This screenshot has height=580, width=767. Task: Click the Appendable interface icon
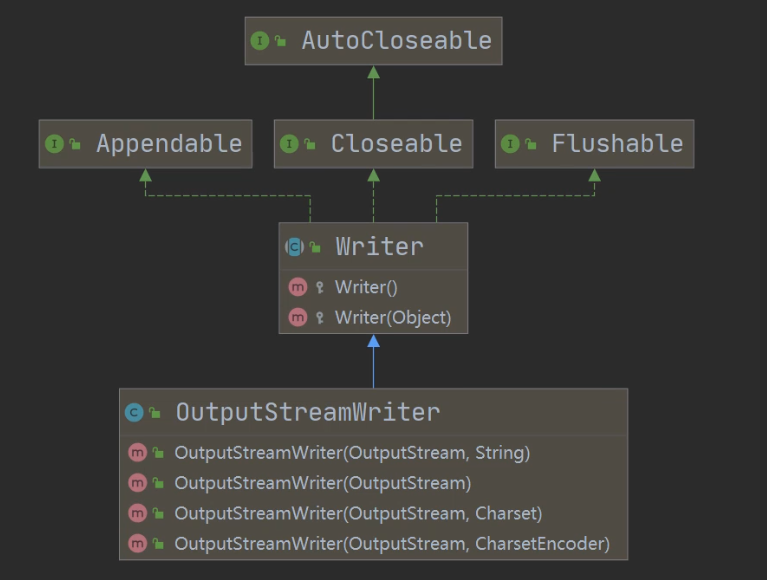[54, 144]
